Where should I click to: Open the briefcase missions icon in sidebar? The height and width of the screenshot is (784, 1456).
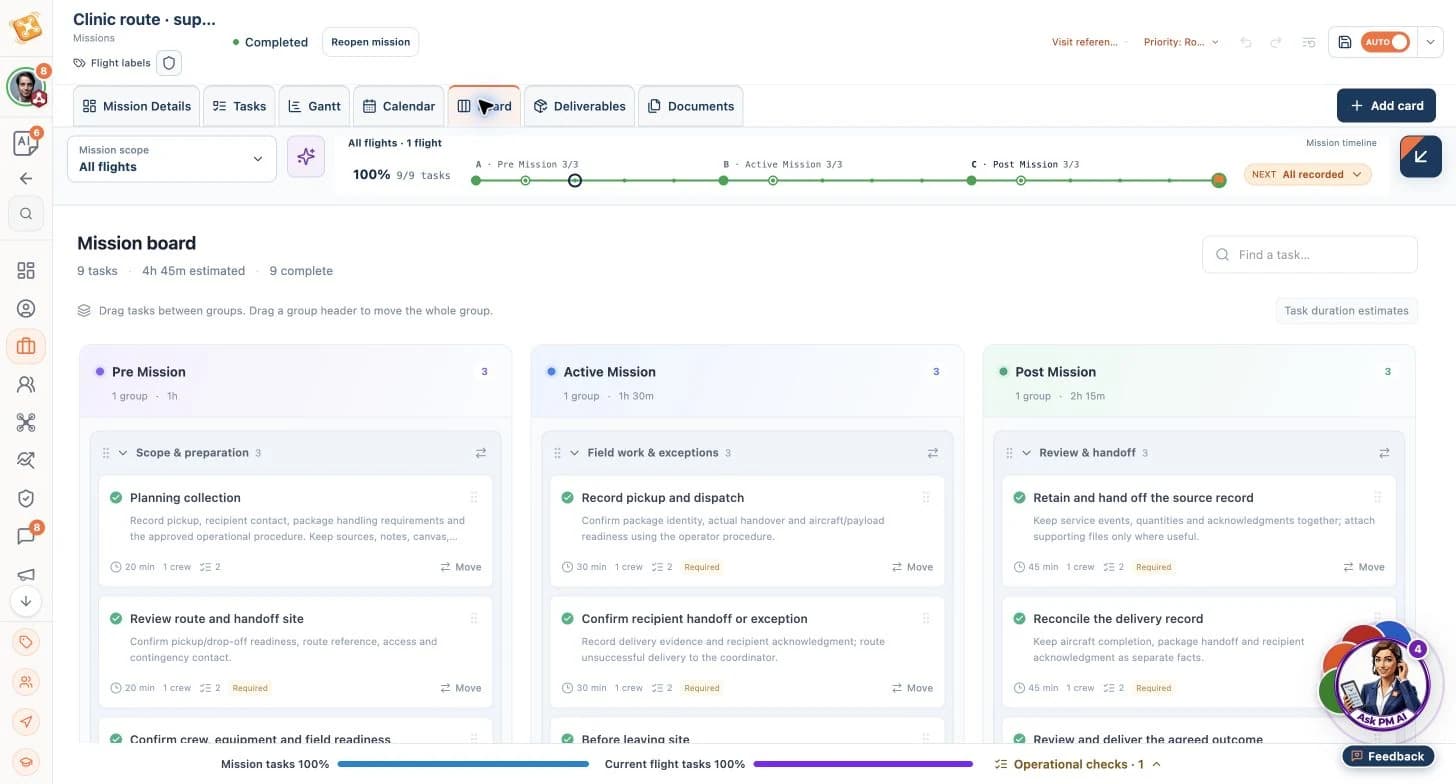26,346
